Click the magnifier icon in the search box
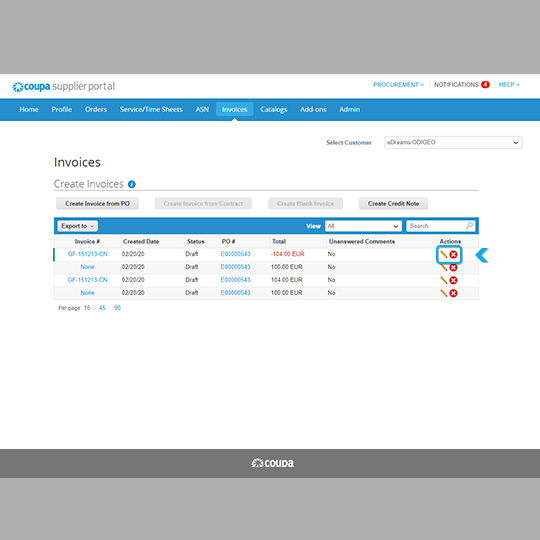 tap(469, 226)
